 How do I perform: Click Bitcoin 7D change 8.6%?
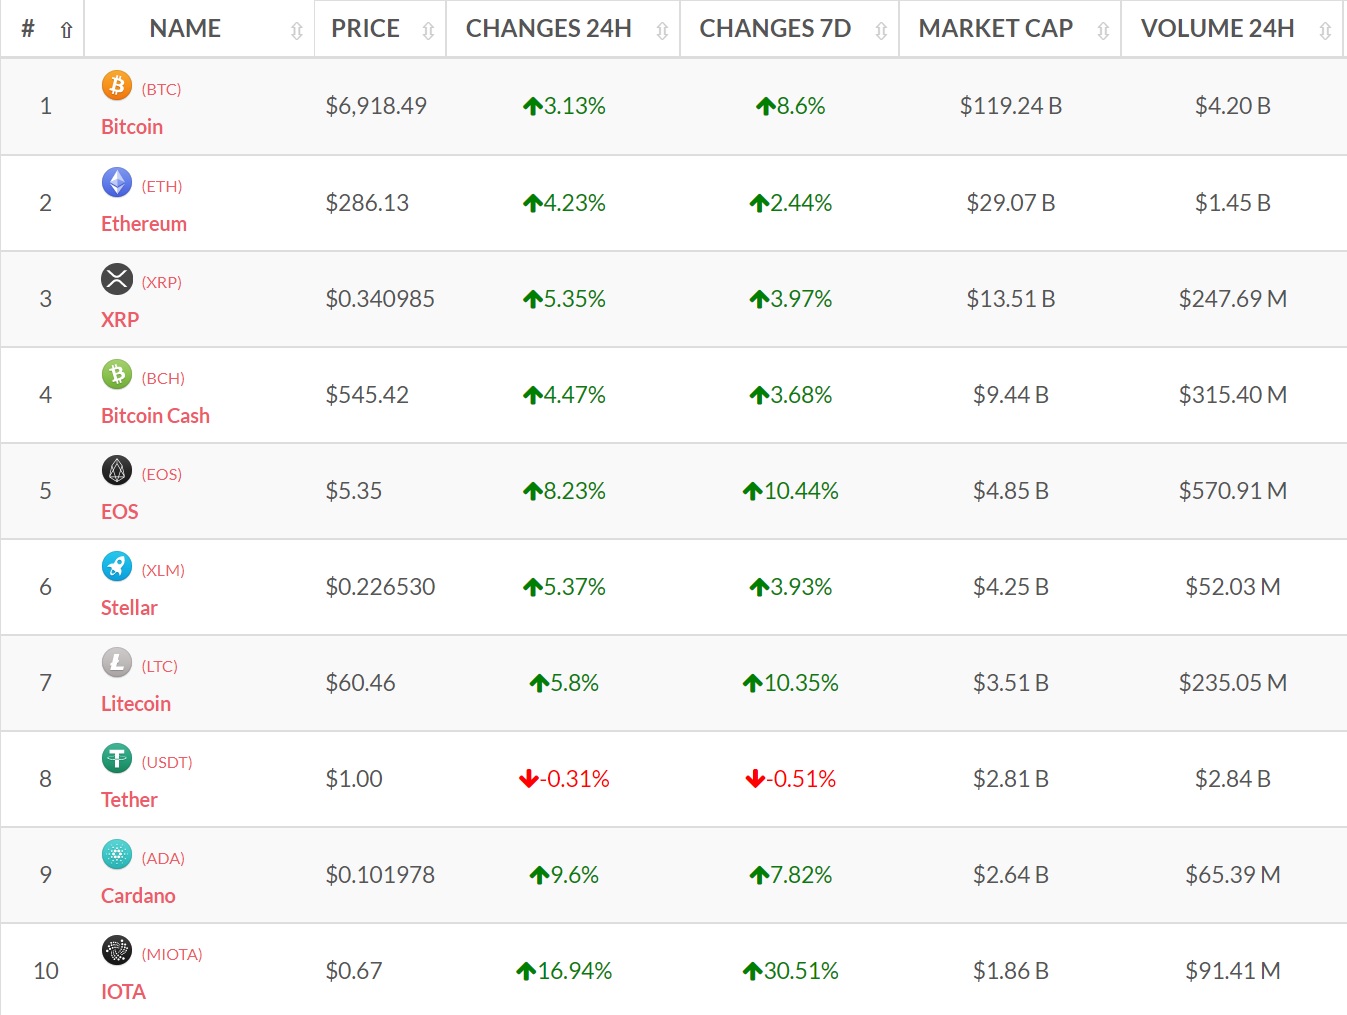pyautogui.click(x=790, y=106)
